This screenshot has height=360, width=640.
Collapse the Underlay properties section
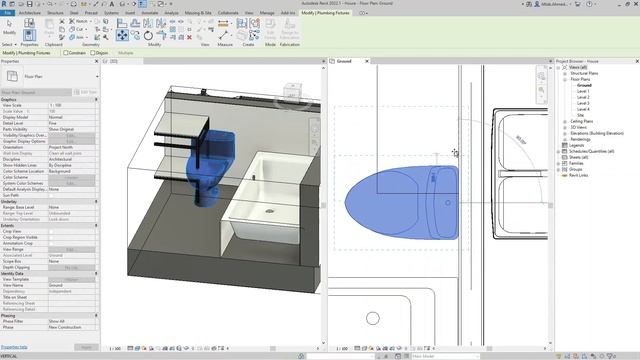point(96,202)
